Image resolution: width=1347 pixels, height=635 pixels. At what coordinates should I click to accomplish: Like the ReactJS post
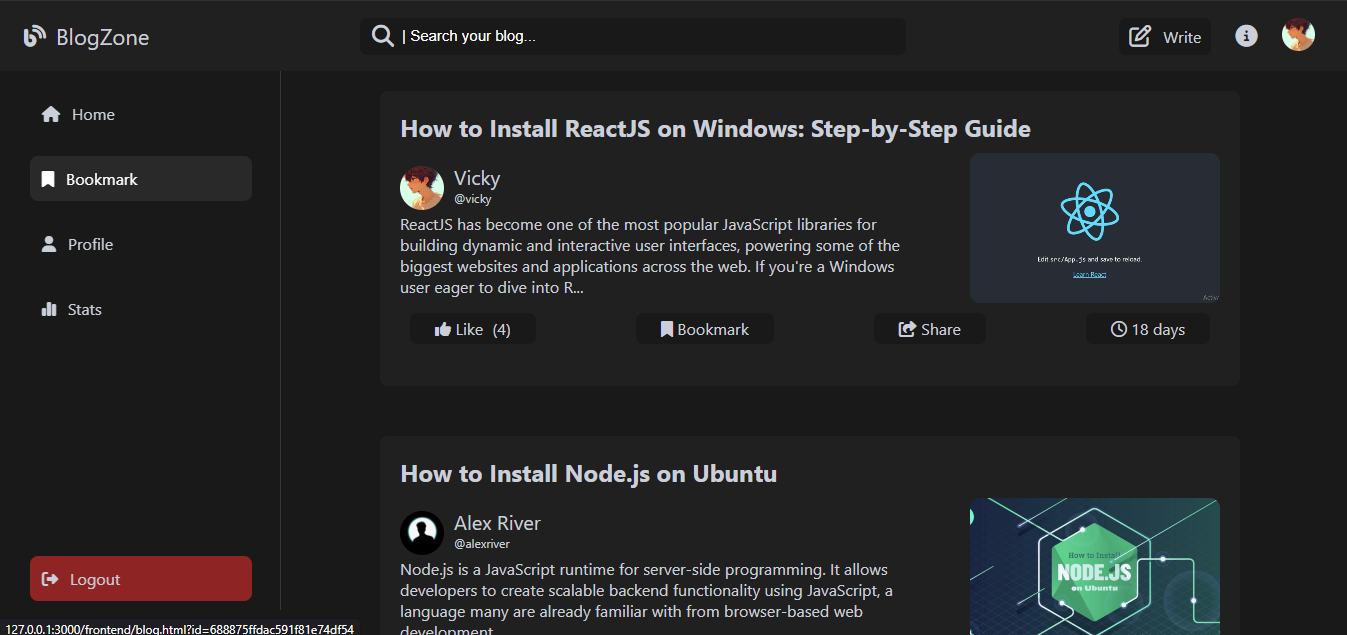[x=473, y=329]
